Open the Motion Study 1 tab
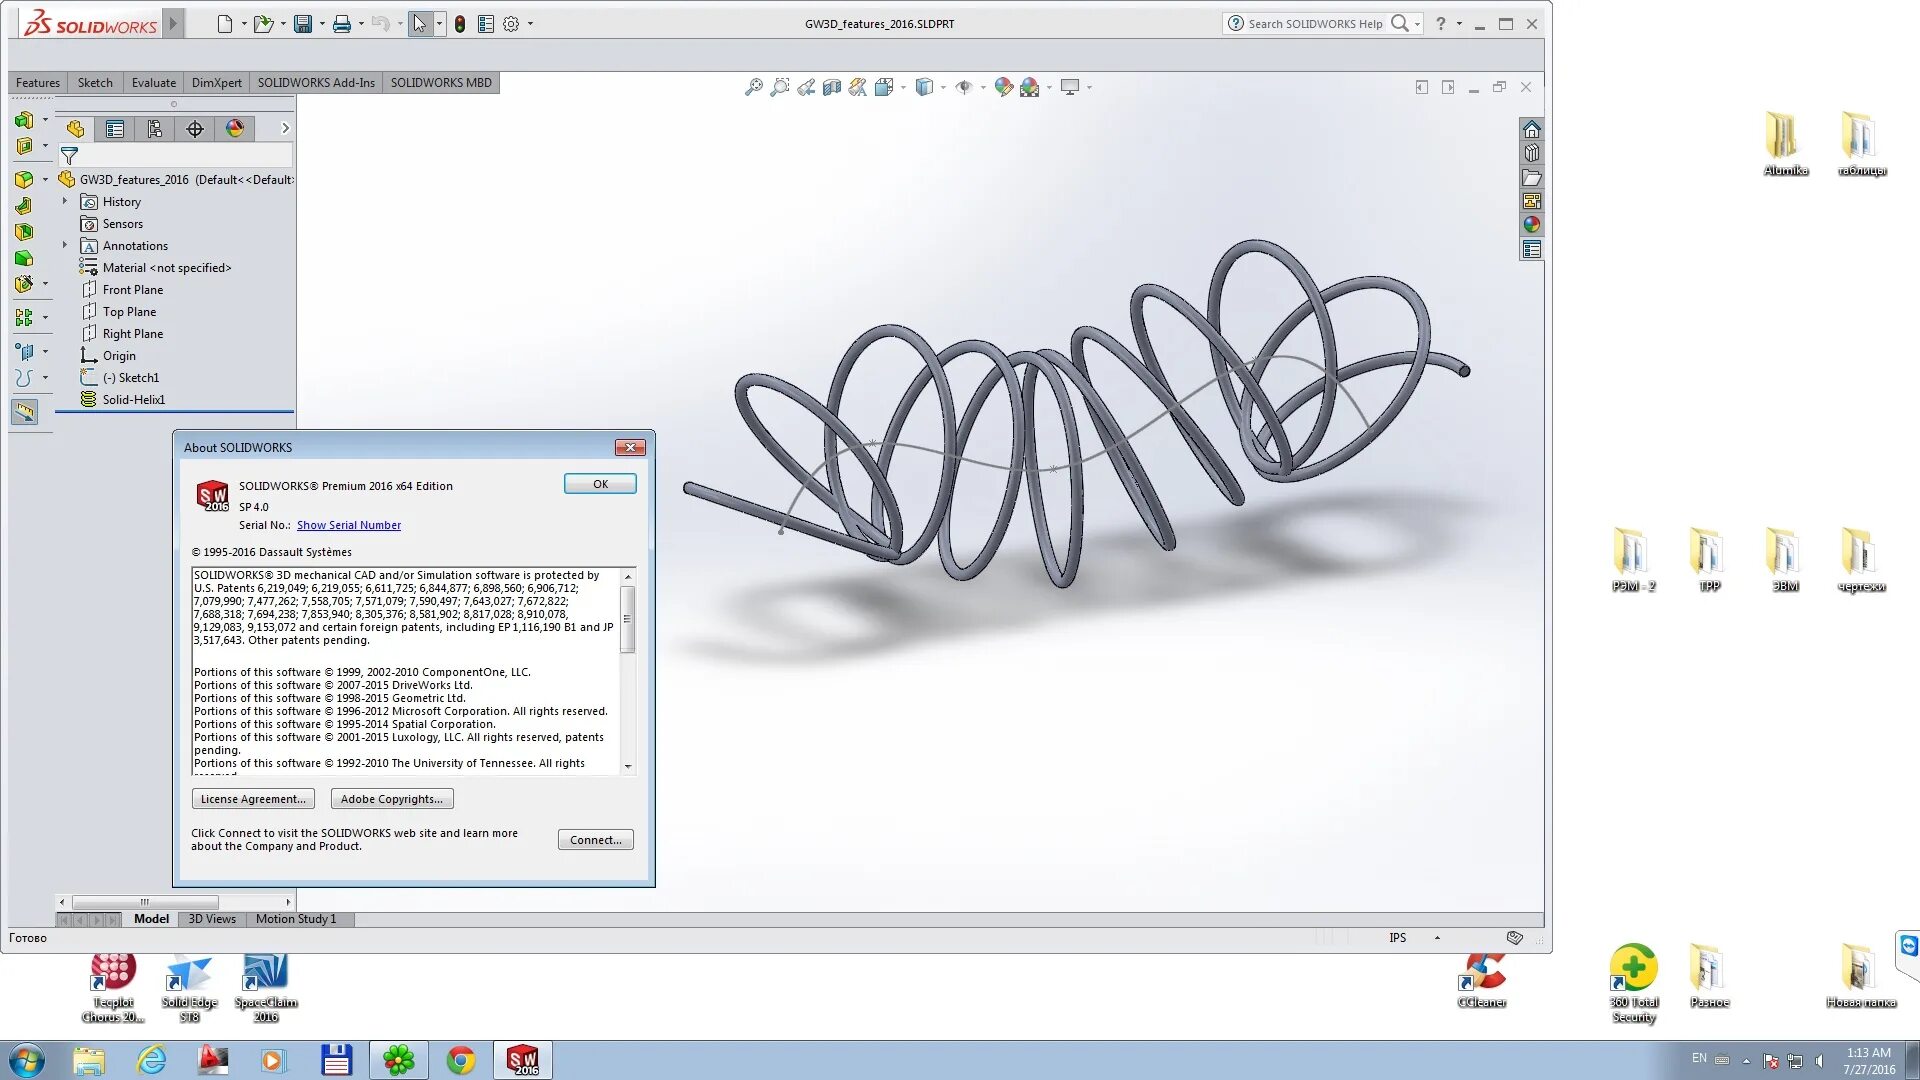Viewport: 1920px width, 1080px height. 296,919
